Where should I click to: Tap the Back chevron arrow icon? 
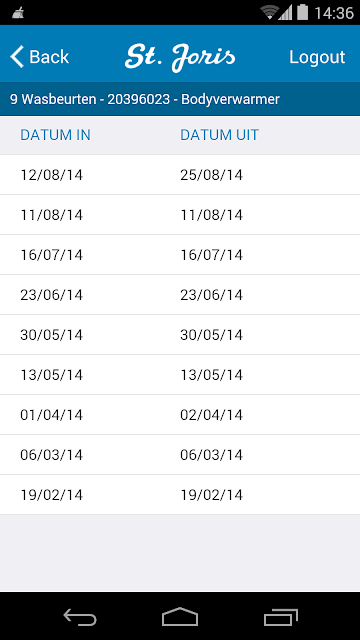pyautogui.click(x=17, y=57)
